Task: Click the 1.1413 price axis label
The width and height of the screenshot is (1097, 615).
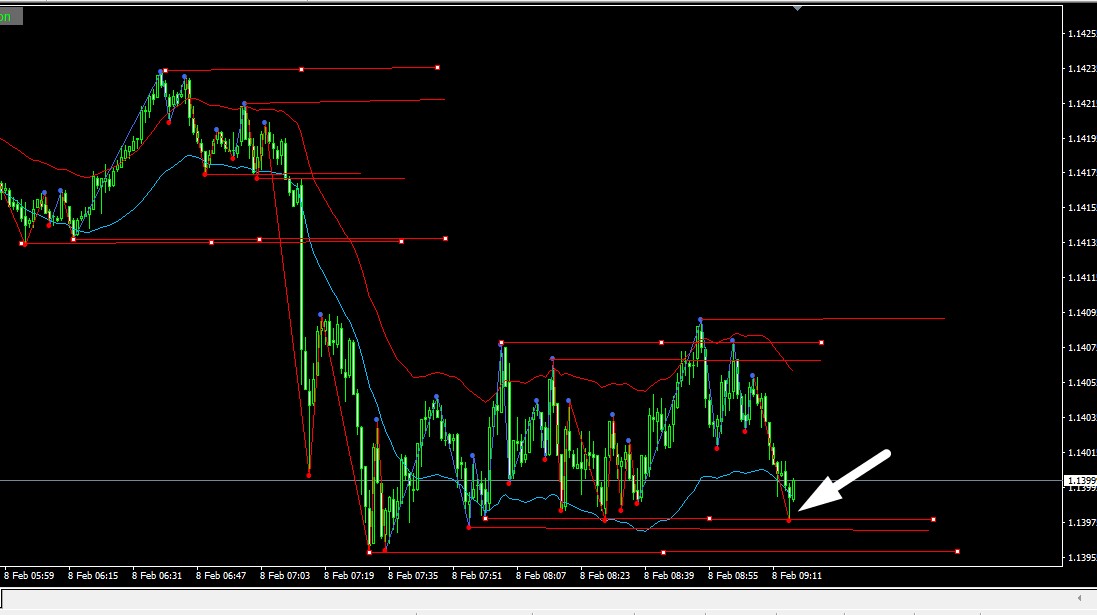Action: click(1082, 243)
